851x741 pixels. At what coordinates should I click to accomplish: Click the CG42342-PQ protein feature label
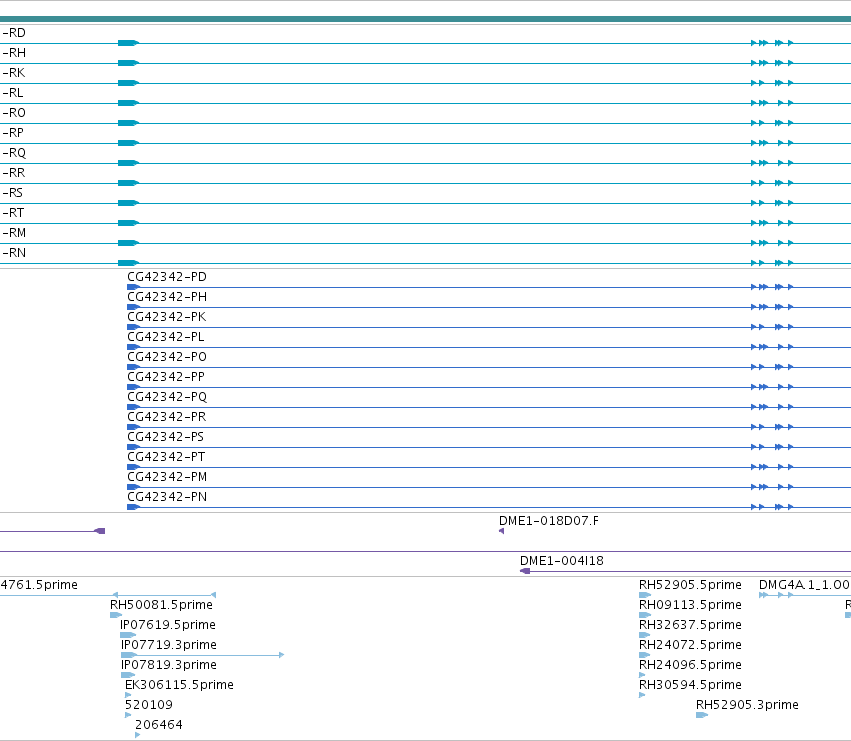pyautogui.click(x=167, y=397)
